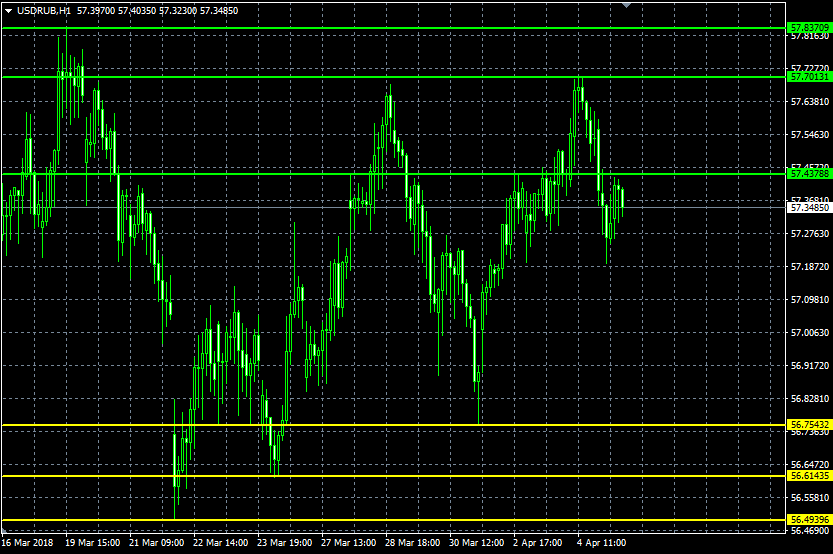833x554 pixels.
Task: Click the OHLC values ending in 57.34850 in the chart header
Action: point(158,11)
